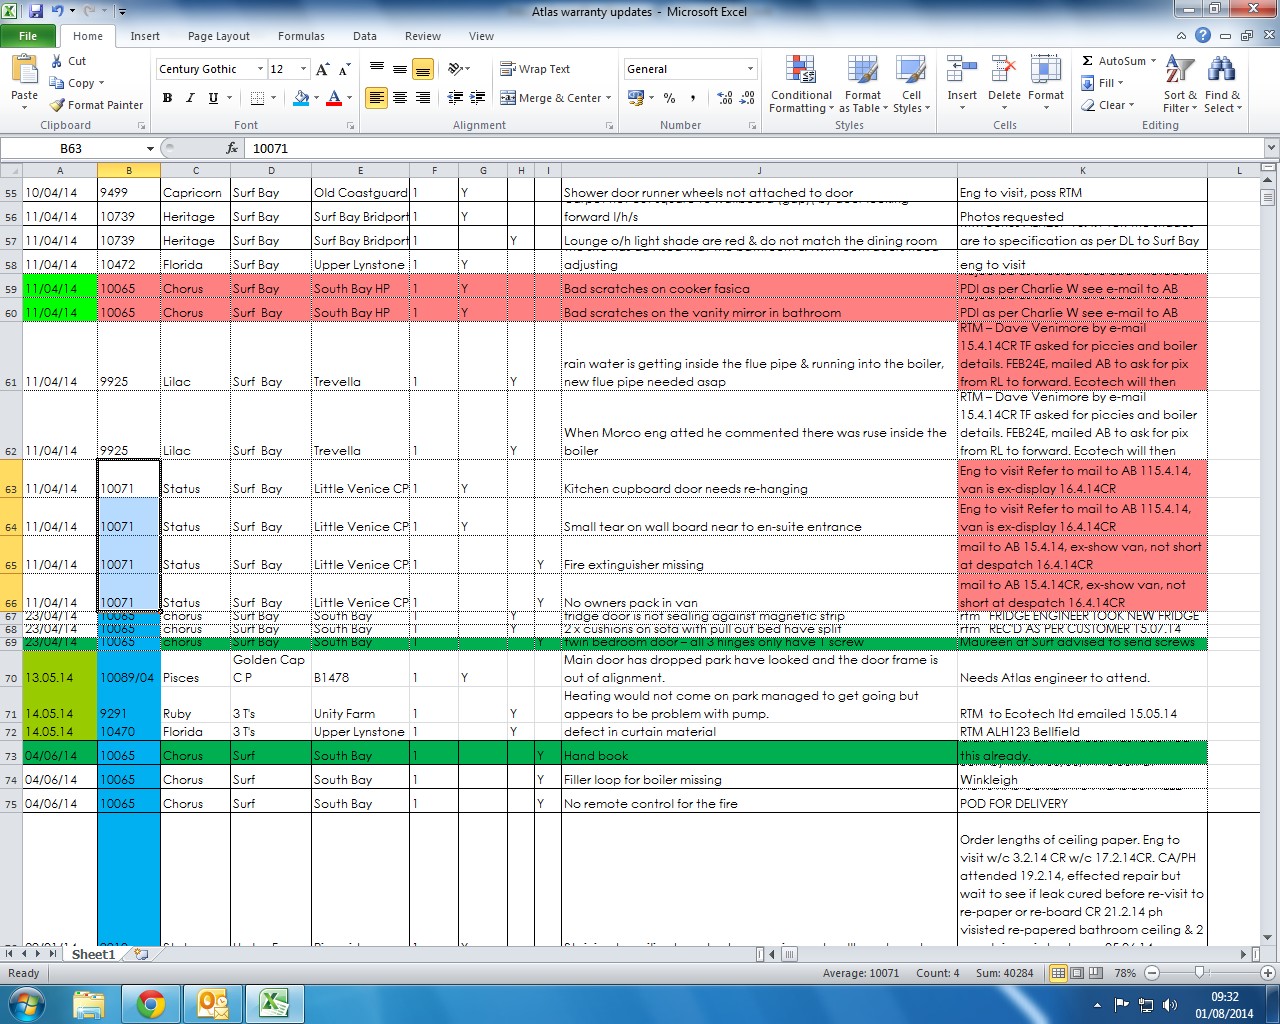Select the Sheet1 worksheet tab
The image size is (1280, 1024).
[x=93, y=954]
